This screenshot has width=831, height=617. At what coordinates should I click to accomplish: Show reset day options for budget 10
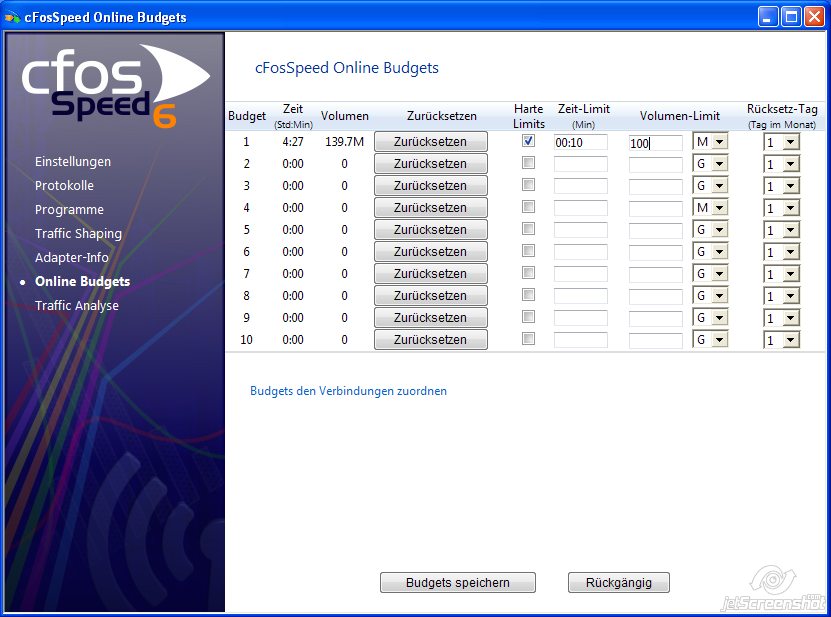pyautogui.click(x=782, y=340)
